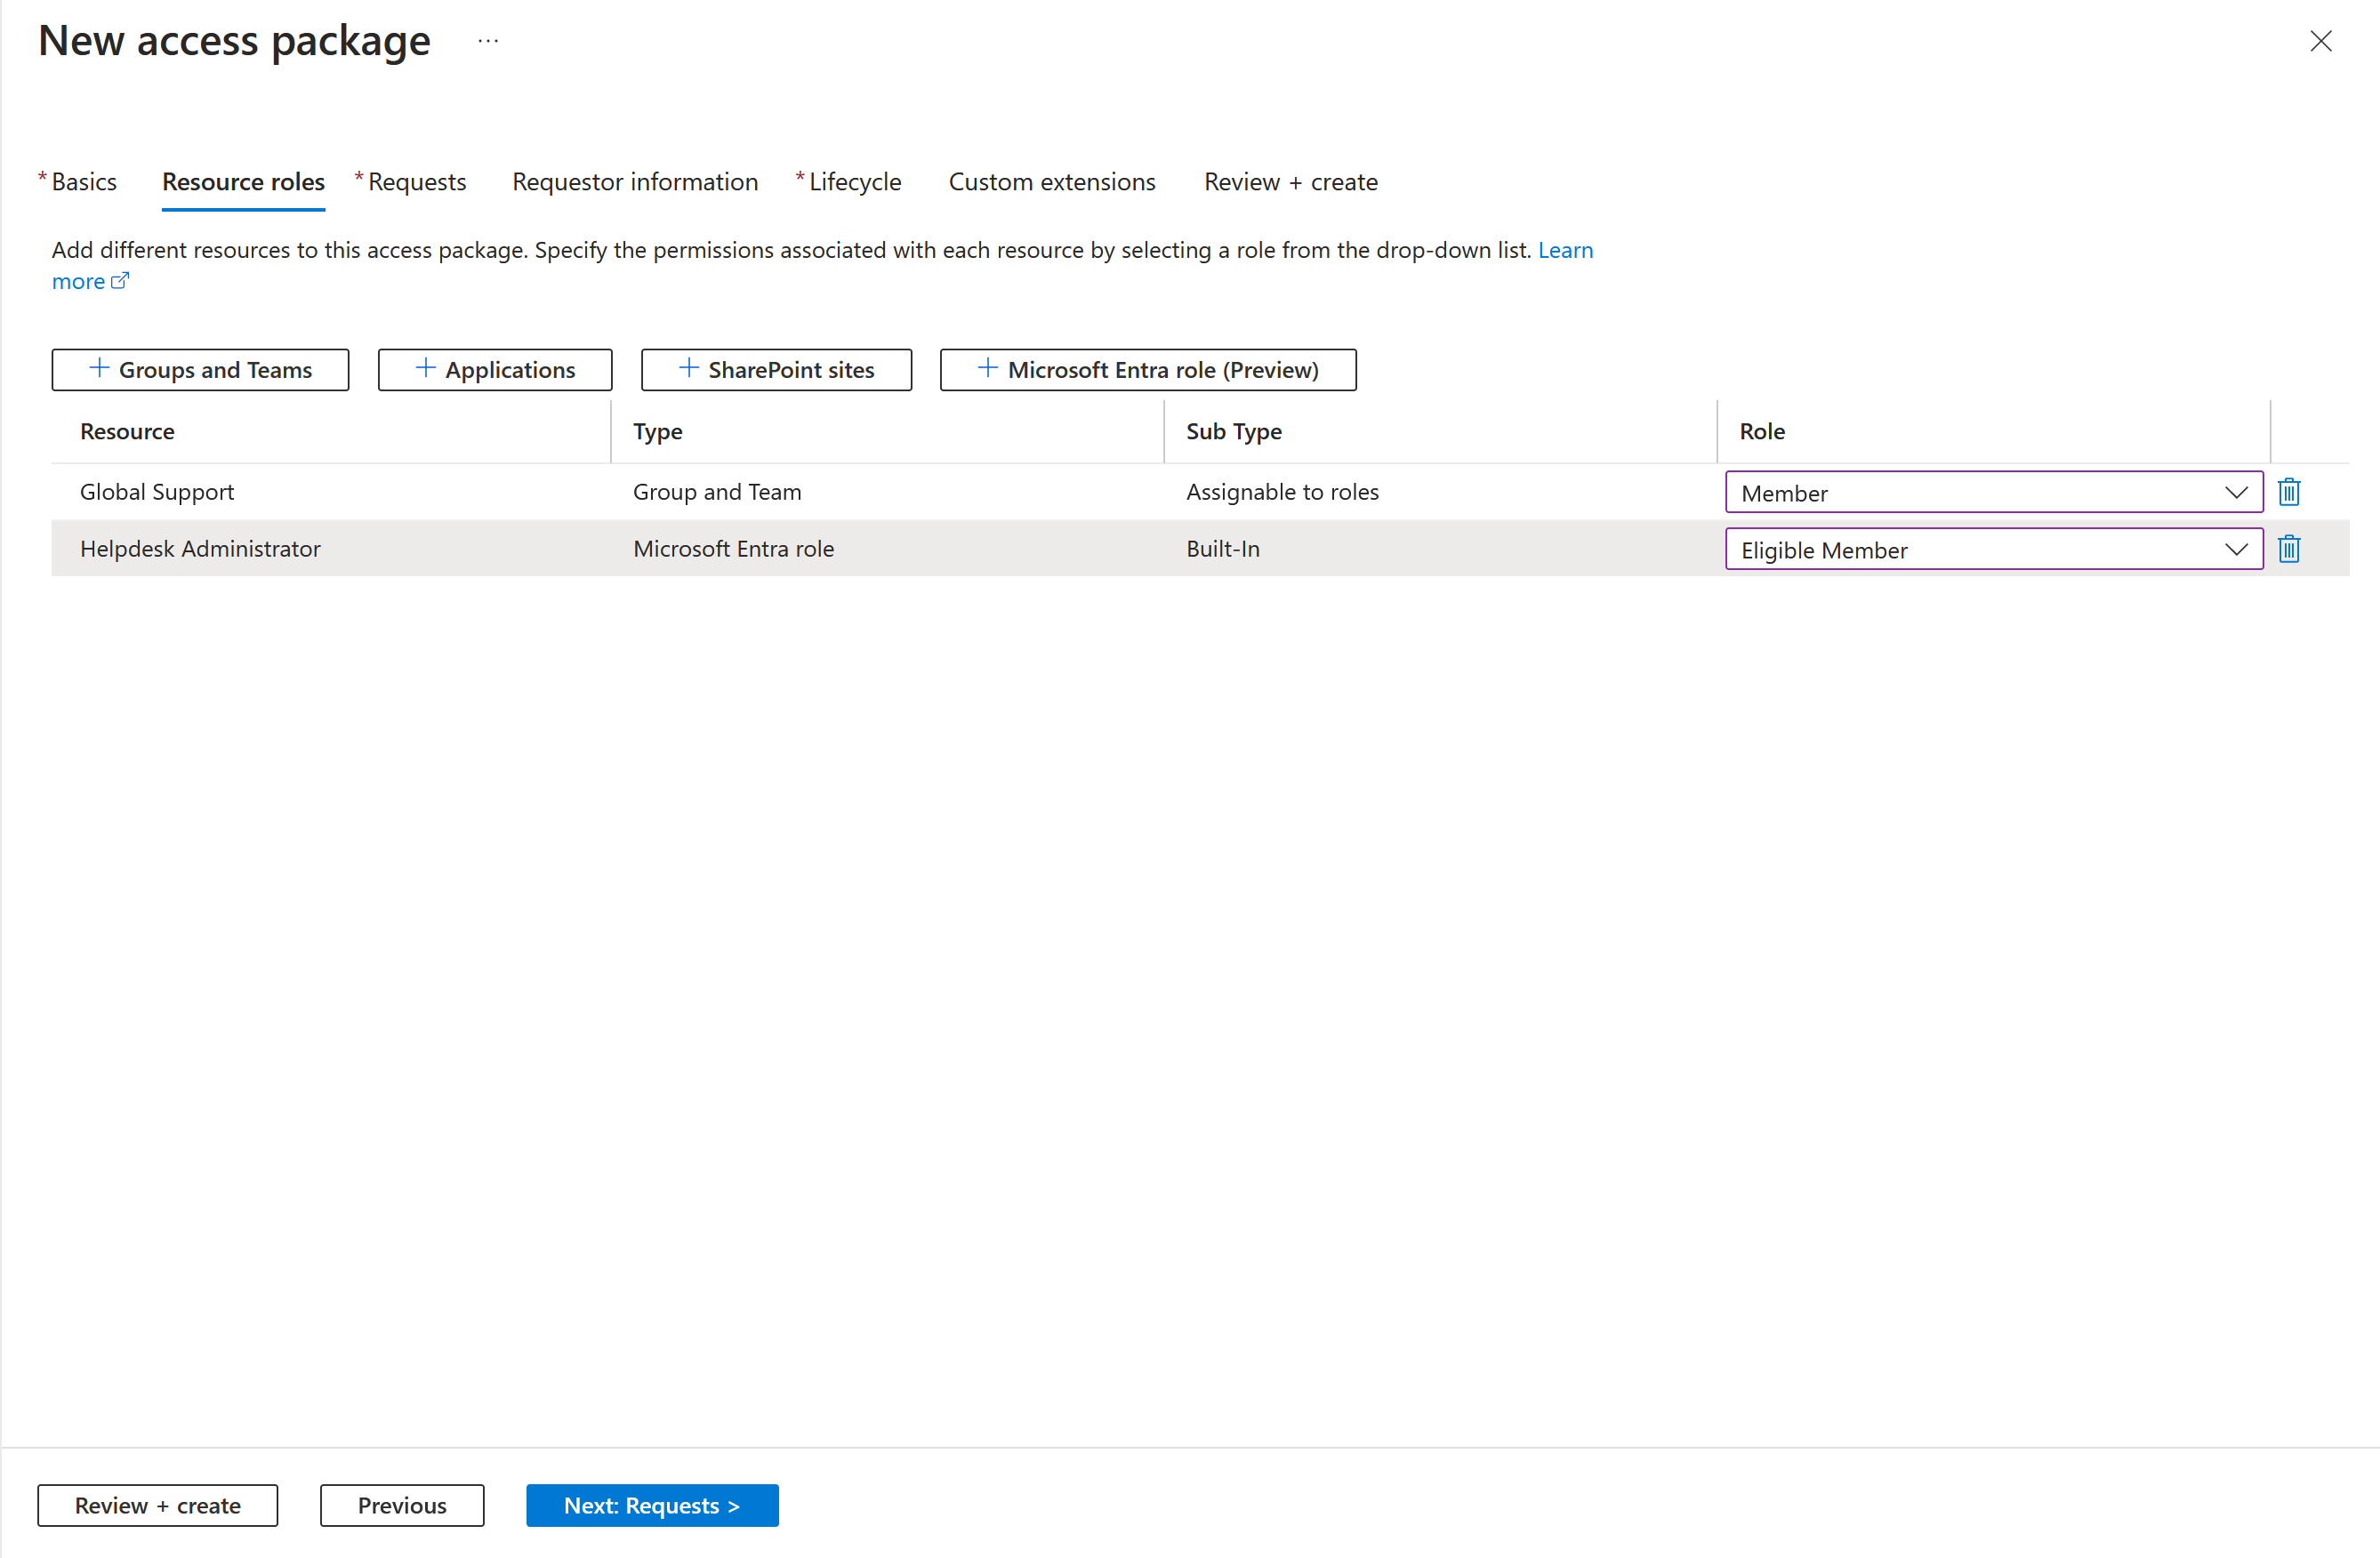Select the Requests tab

[x=415, y=181]
